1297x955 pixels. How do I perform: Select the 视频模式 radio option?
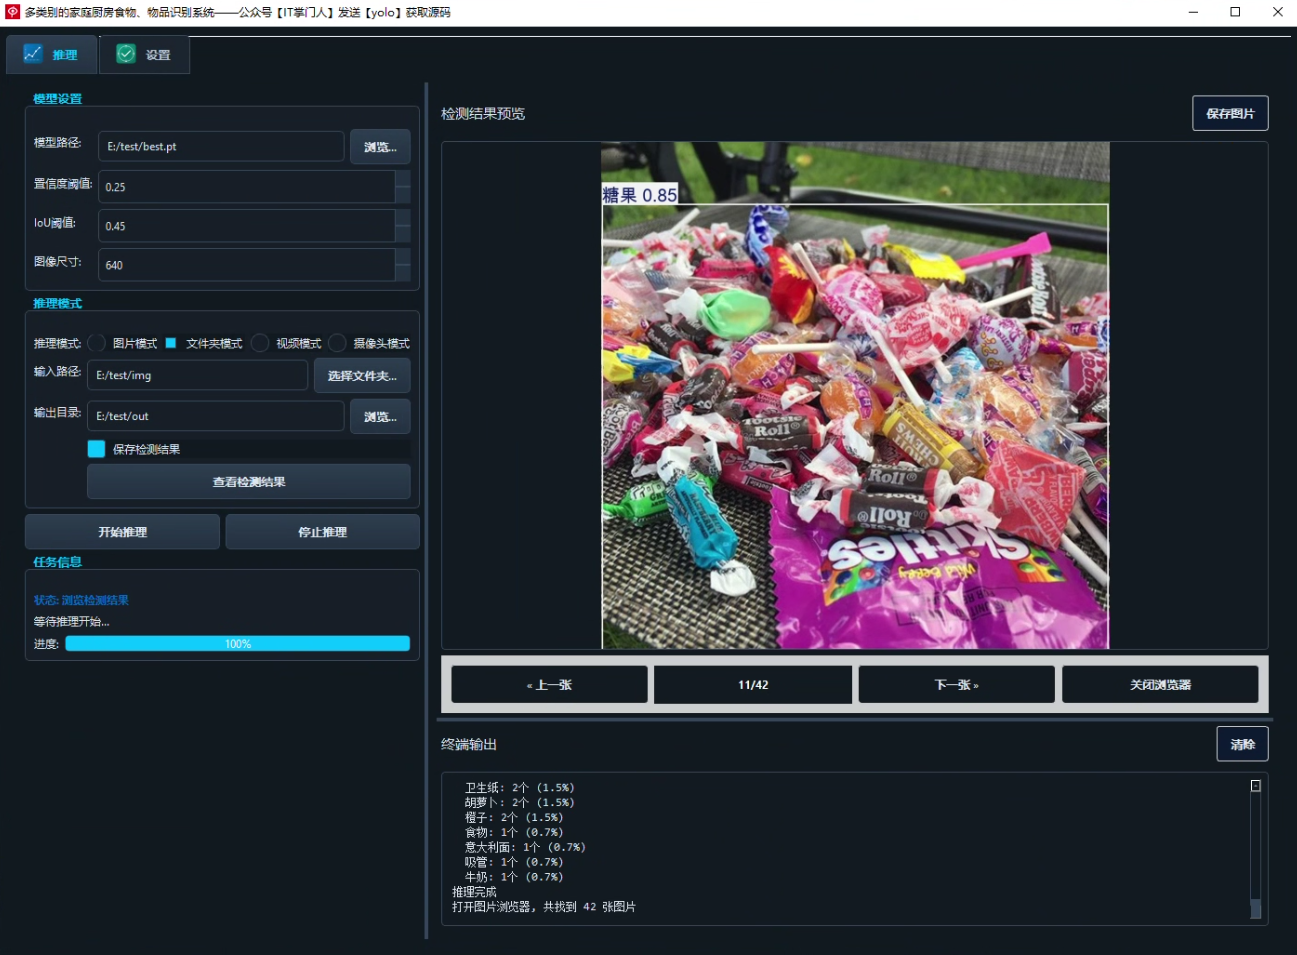(x=260, y=343)
